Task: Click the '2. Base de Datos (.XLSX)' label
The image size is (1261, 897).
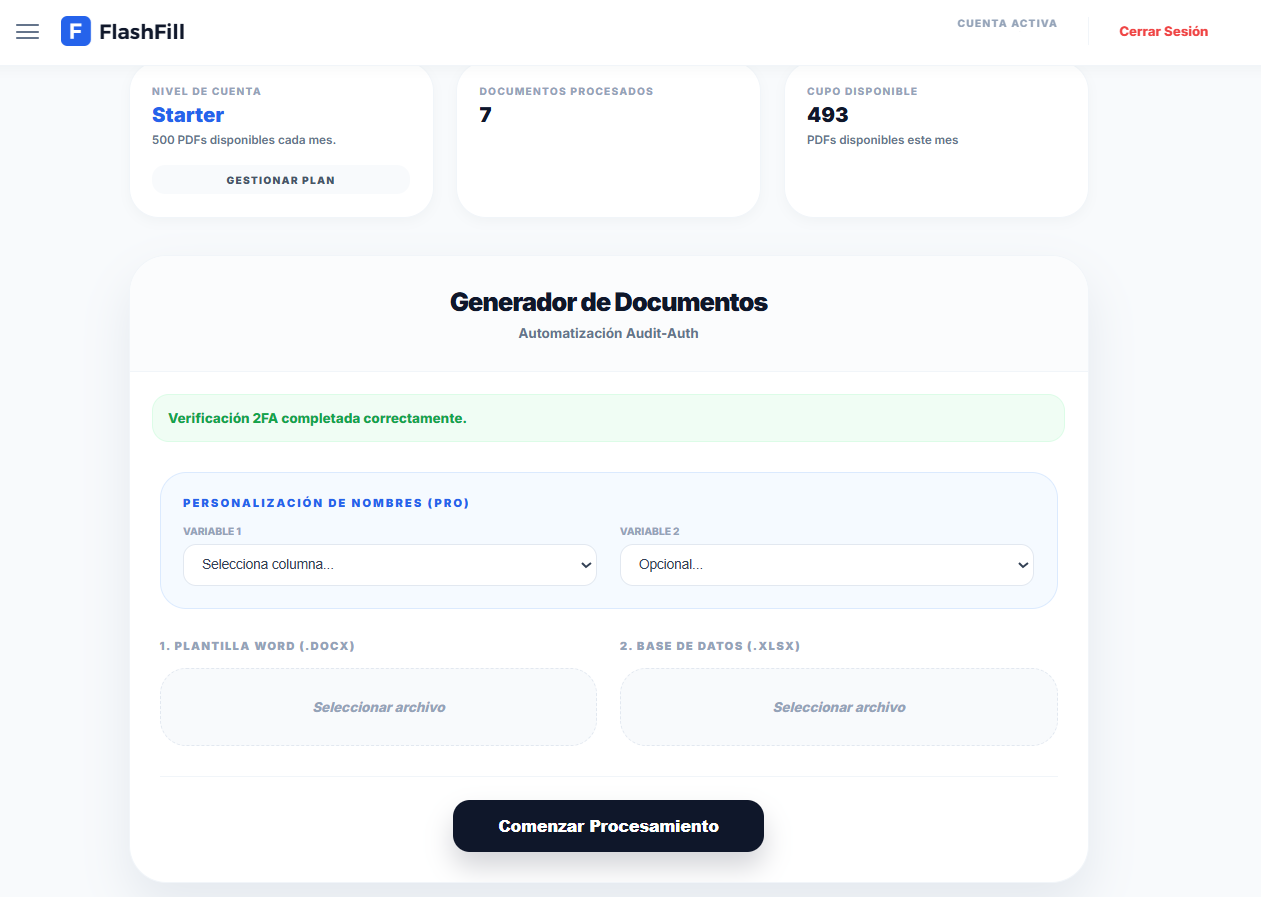Action: (710, 646)
